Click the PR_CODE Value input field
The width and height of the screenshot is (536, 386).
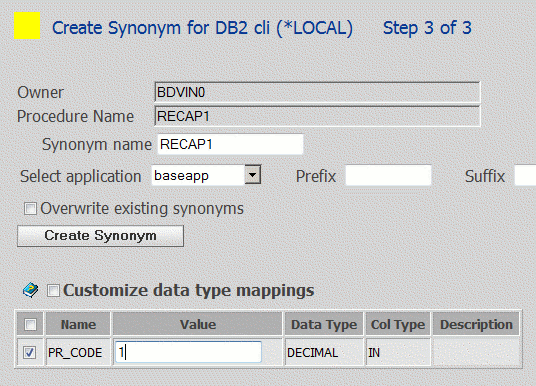[x=188, y=352]
